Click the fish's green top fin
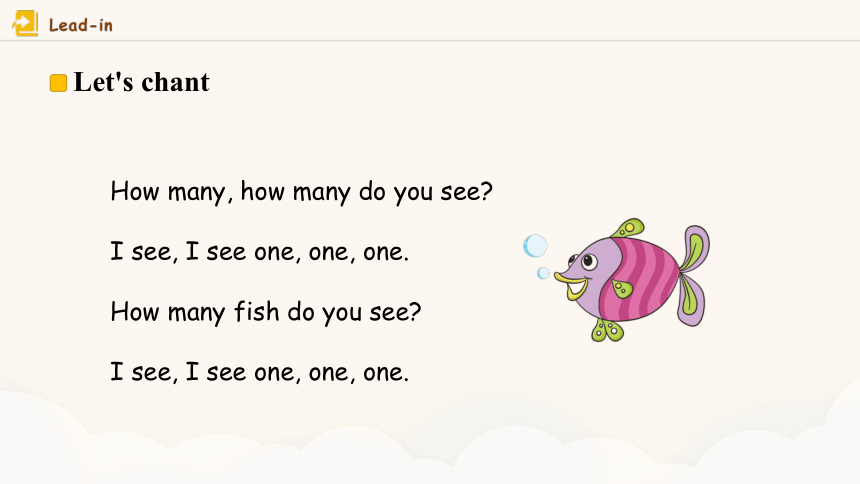 [628, 228]
